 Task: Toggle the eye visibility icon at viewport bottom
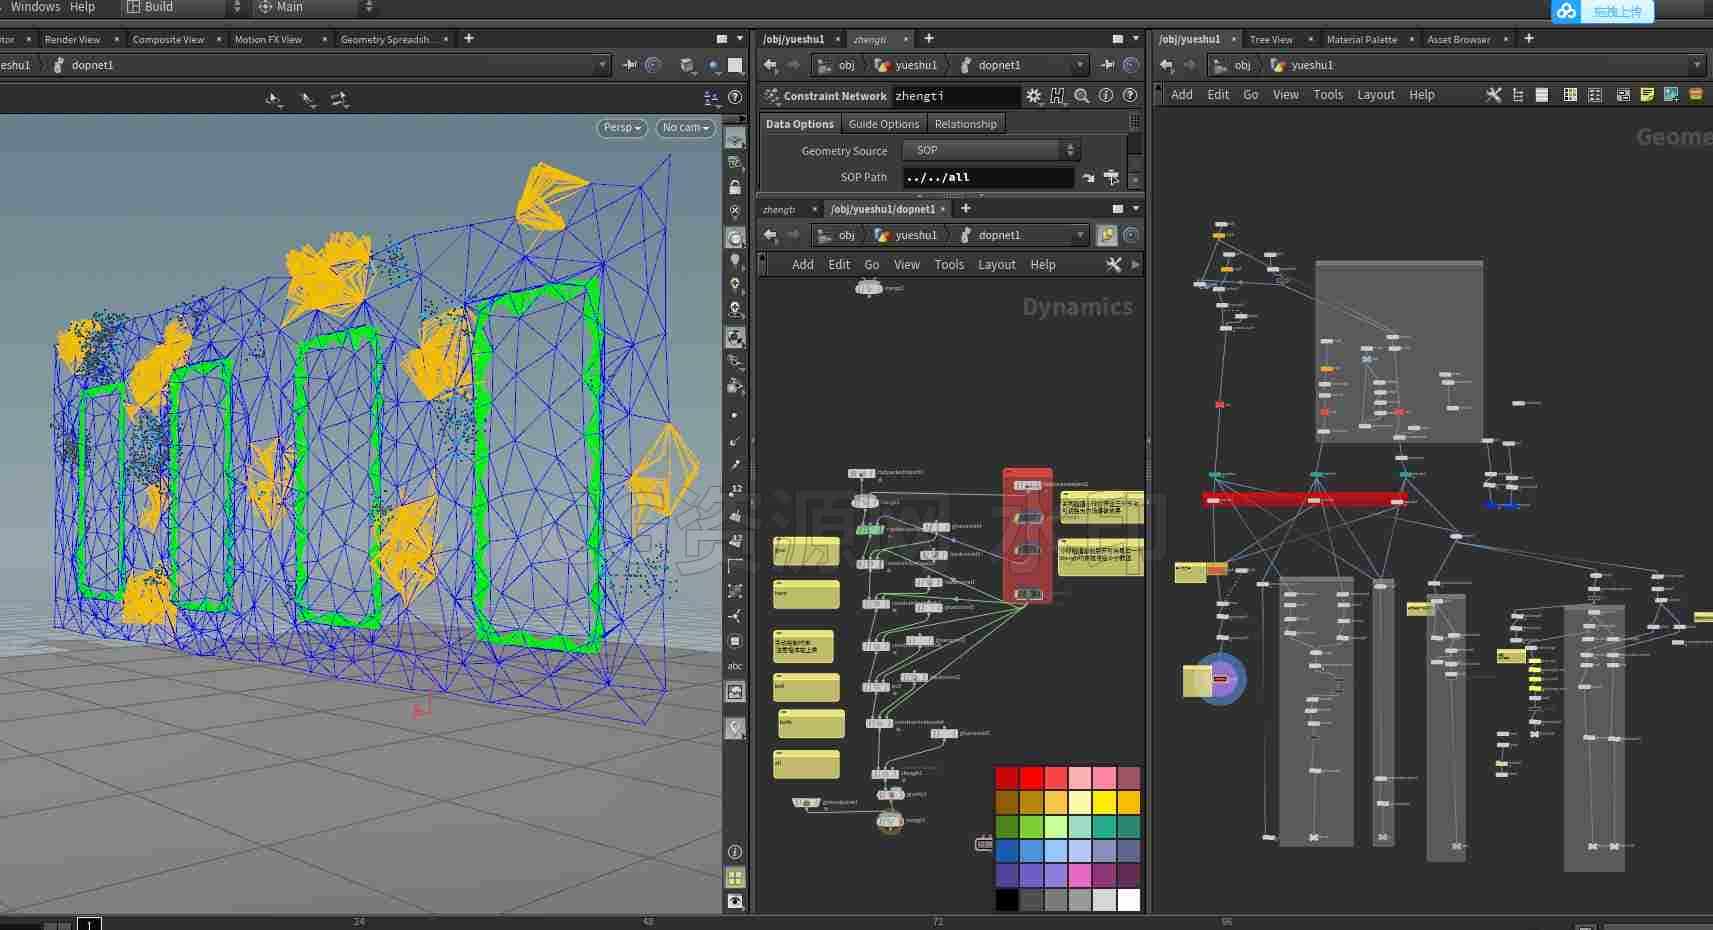click(x=735, y=901)
